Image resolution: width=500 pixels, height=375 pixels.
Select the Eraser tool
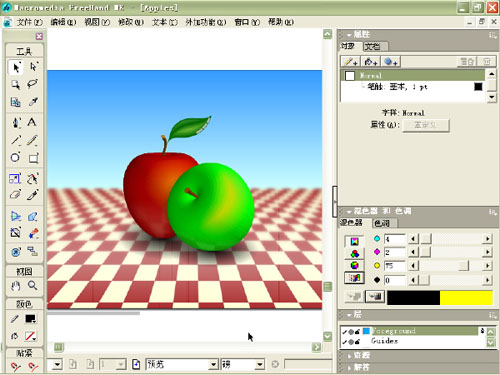pos(15,195)
